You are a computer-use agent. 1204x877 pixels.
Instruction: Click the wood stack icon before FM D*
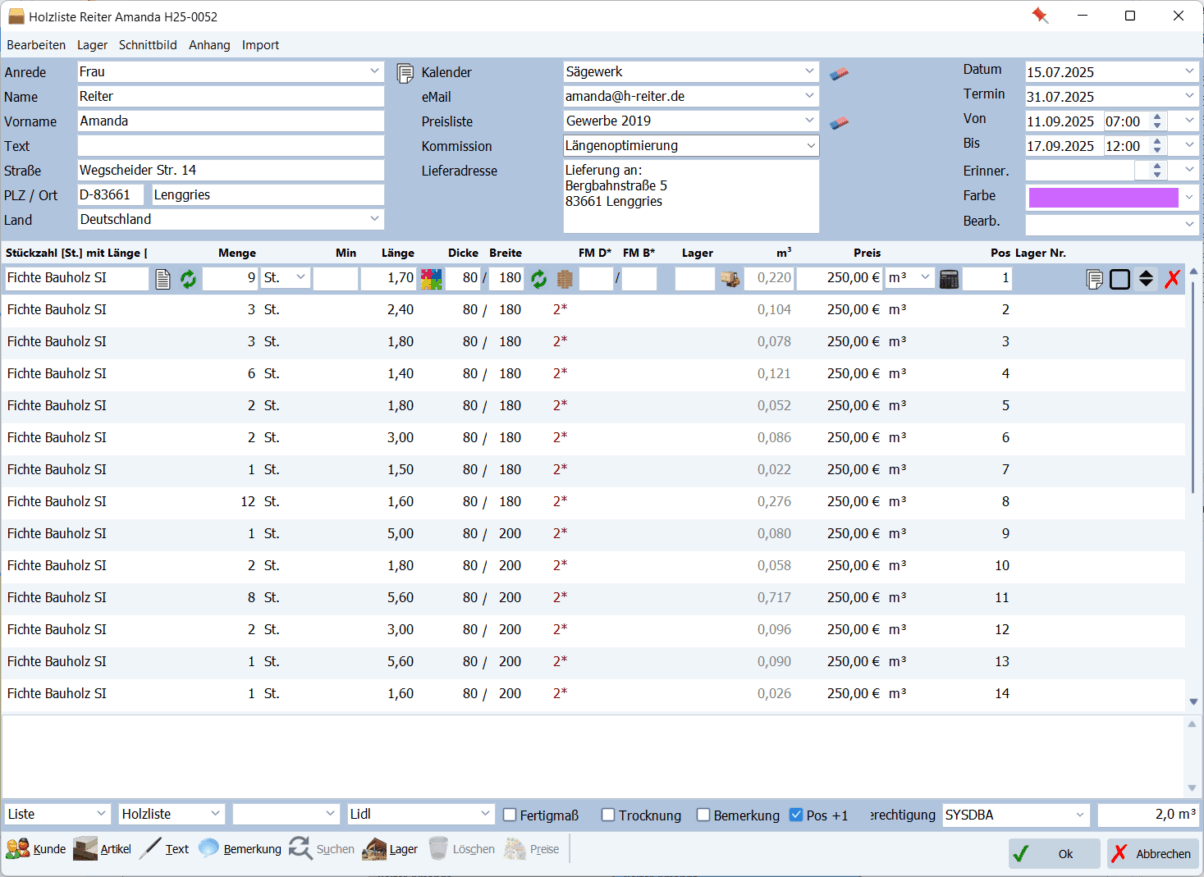point(565,279)
